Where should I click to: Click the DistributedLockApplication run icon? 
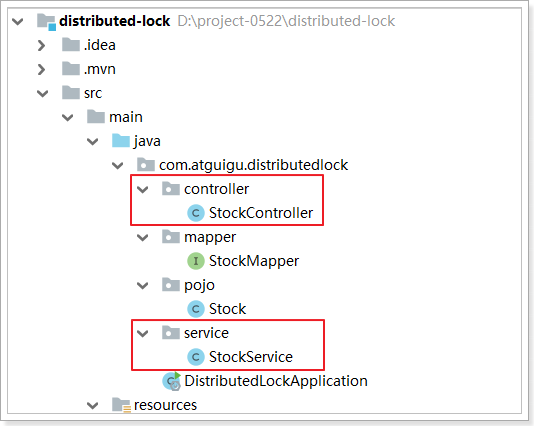click(x=172, y=381)
